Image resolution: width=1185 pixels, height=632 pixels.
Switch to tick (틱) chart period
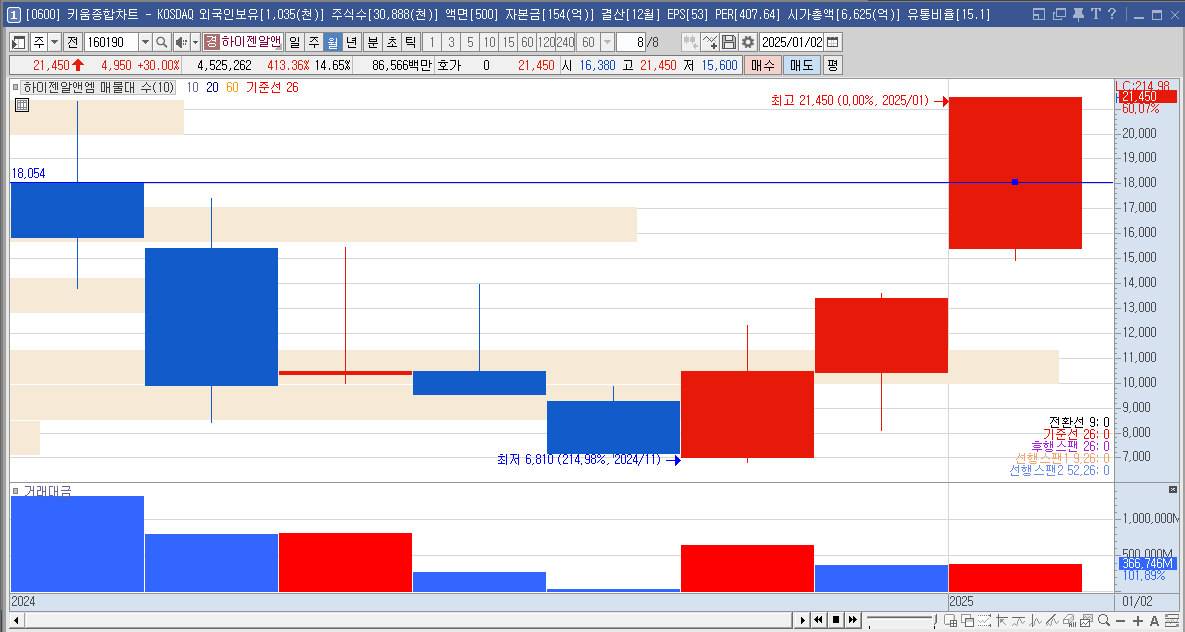pyautogui.click(x=410, y=42)
